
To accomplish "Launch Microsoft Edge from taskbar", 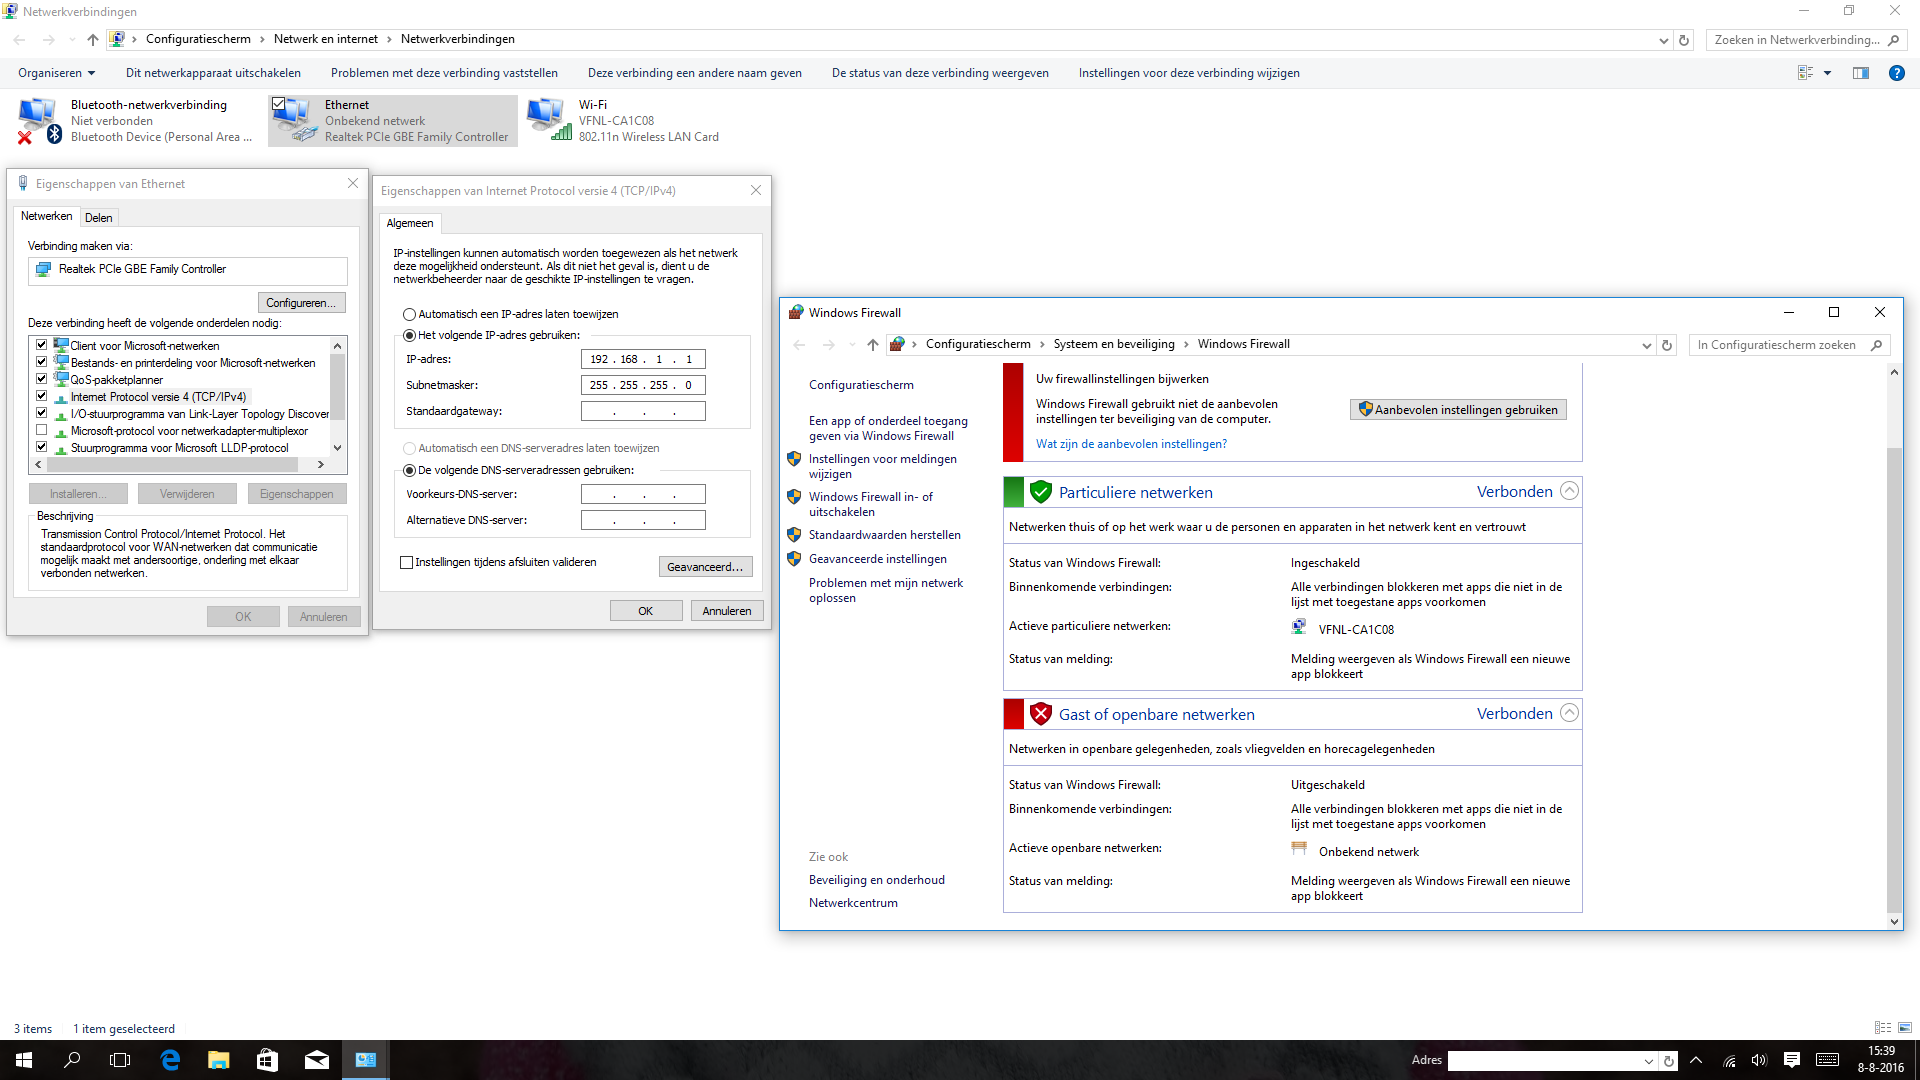I will 170,1060.
